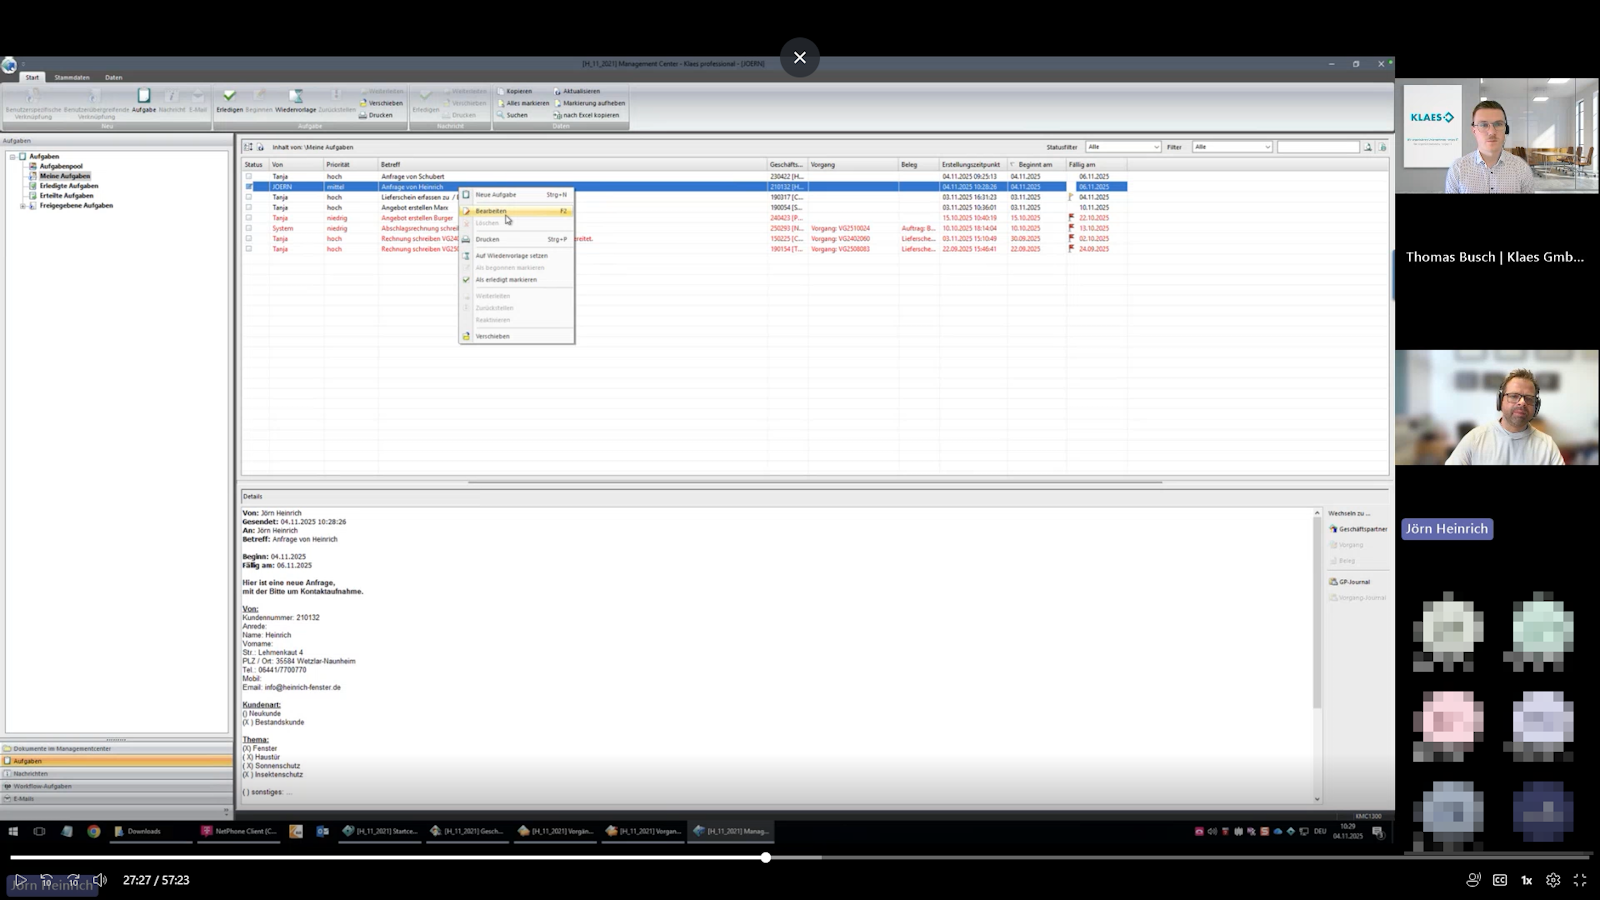The image size is (1600, 900).
Task: Click nach Excel kopieren in ribbon
Action: point(590,115)
